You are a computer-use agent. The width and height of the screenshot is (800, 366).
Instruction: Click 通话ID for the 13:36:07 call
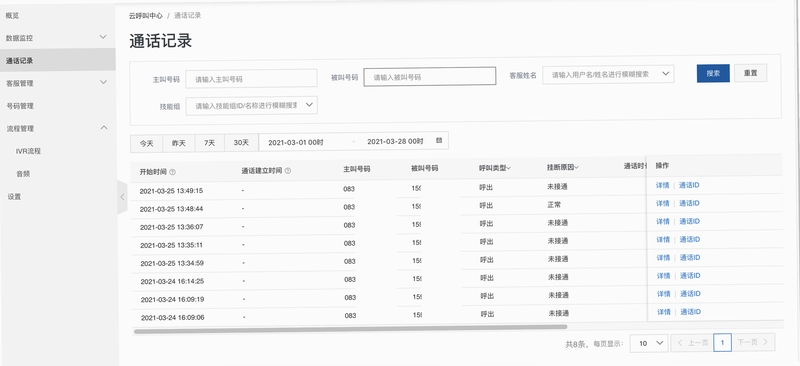689,222
